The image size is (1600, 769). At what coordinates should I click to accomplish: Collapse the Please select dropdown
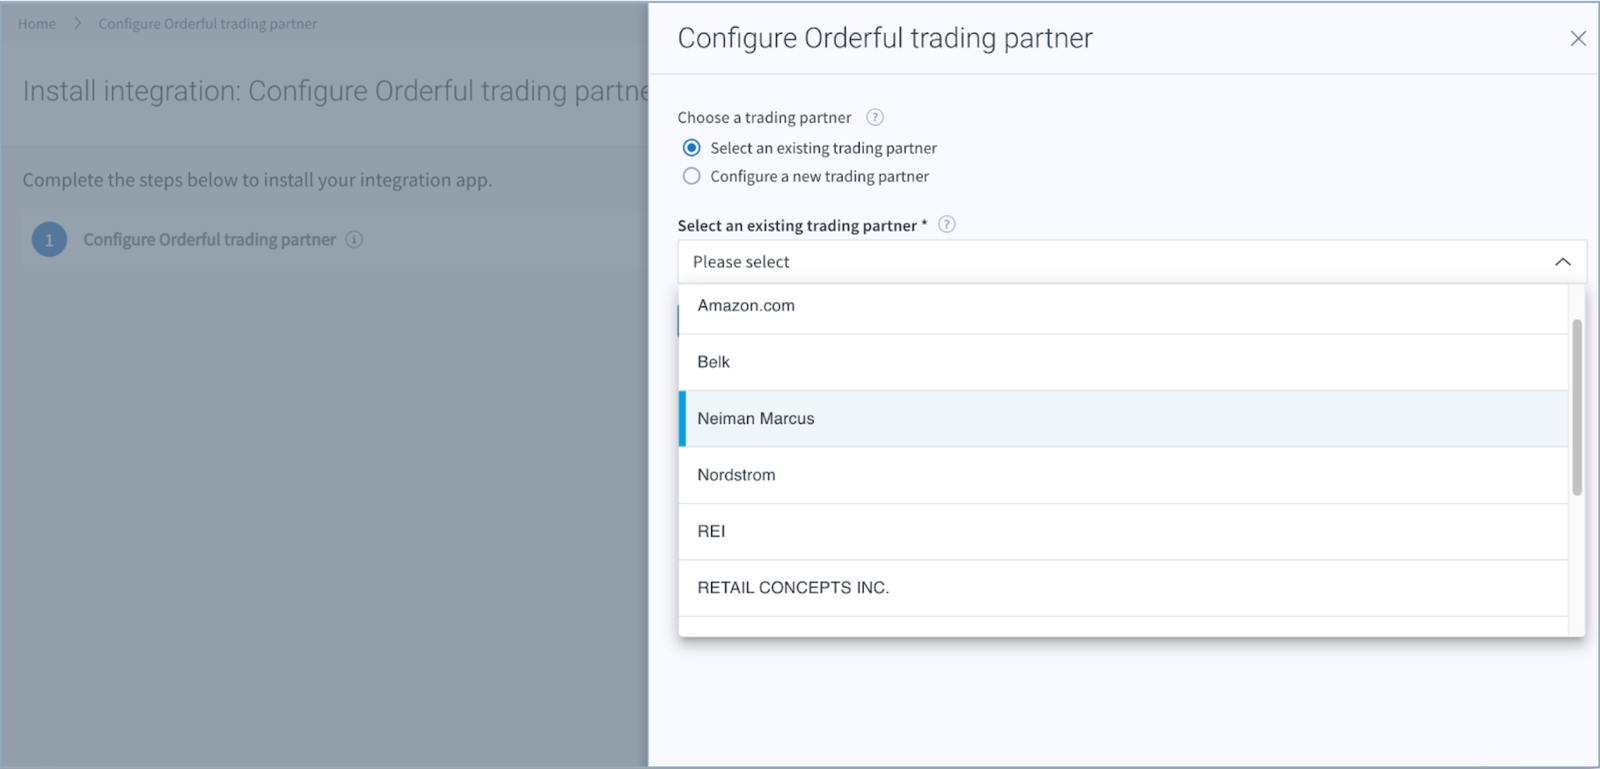pyautogui.click(x=1563, y=262)
